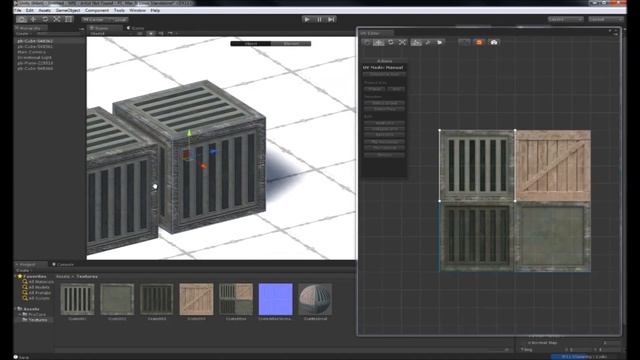Open the Help menu
Image resolution: width=640 pixels, height=360 pixels.
155,10
